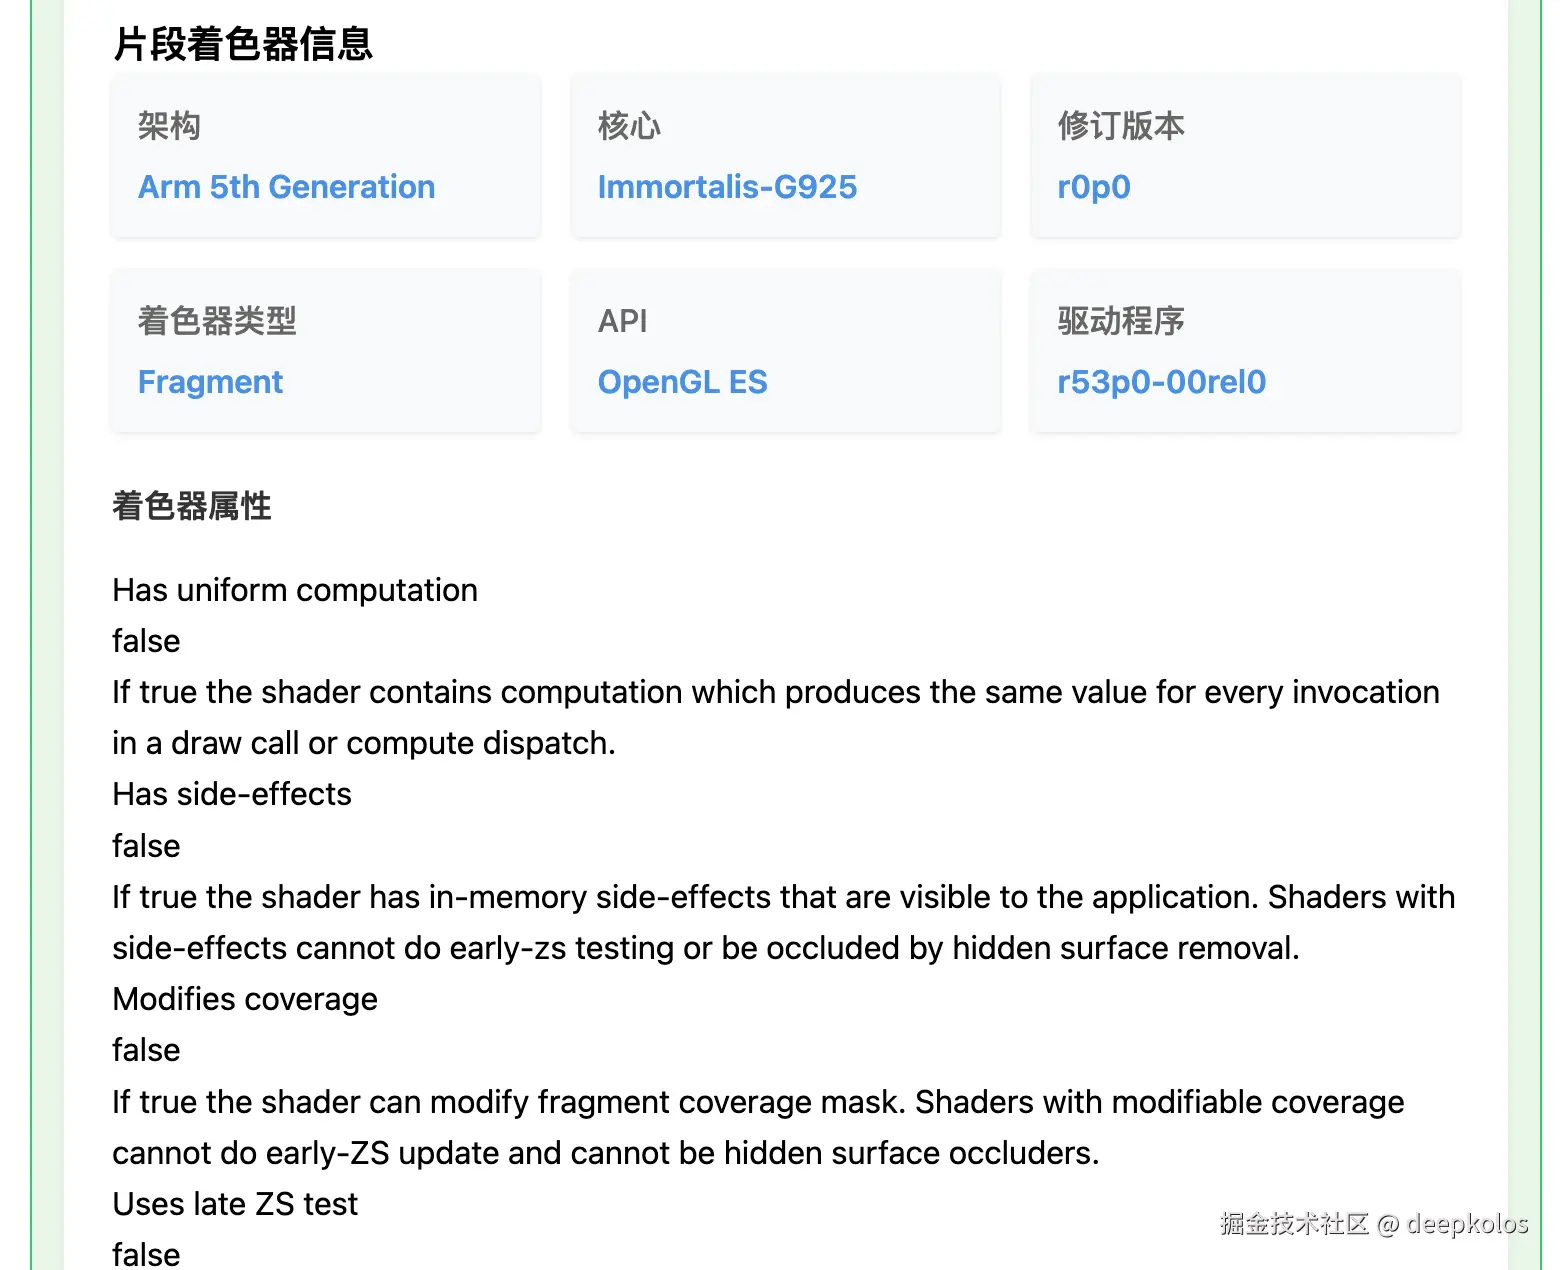Click the Has uniform computation property

point(295,590)
